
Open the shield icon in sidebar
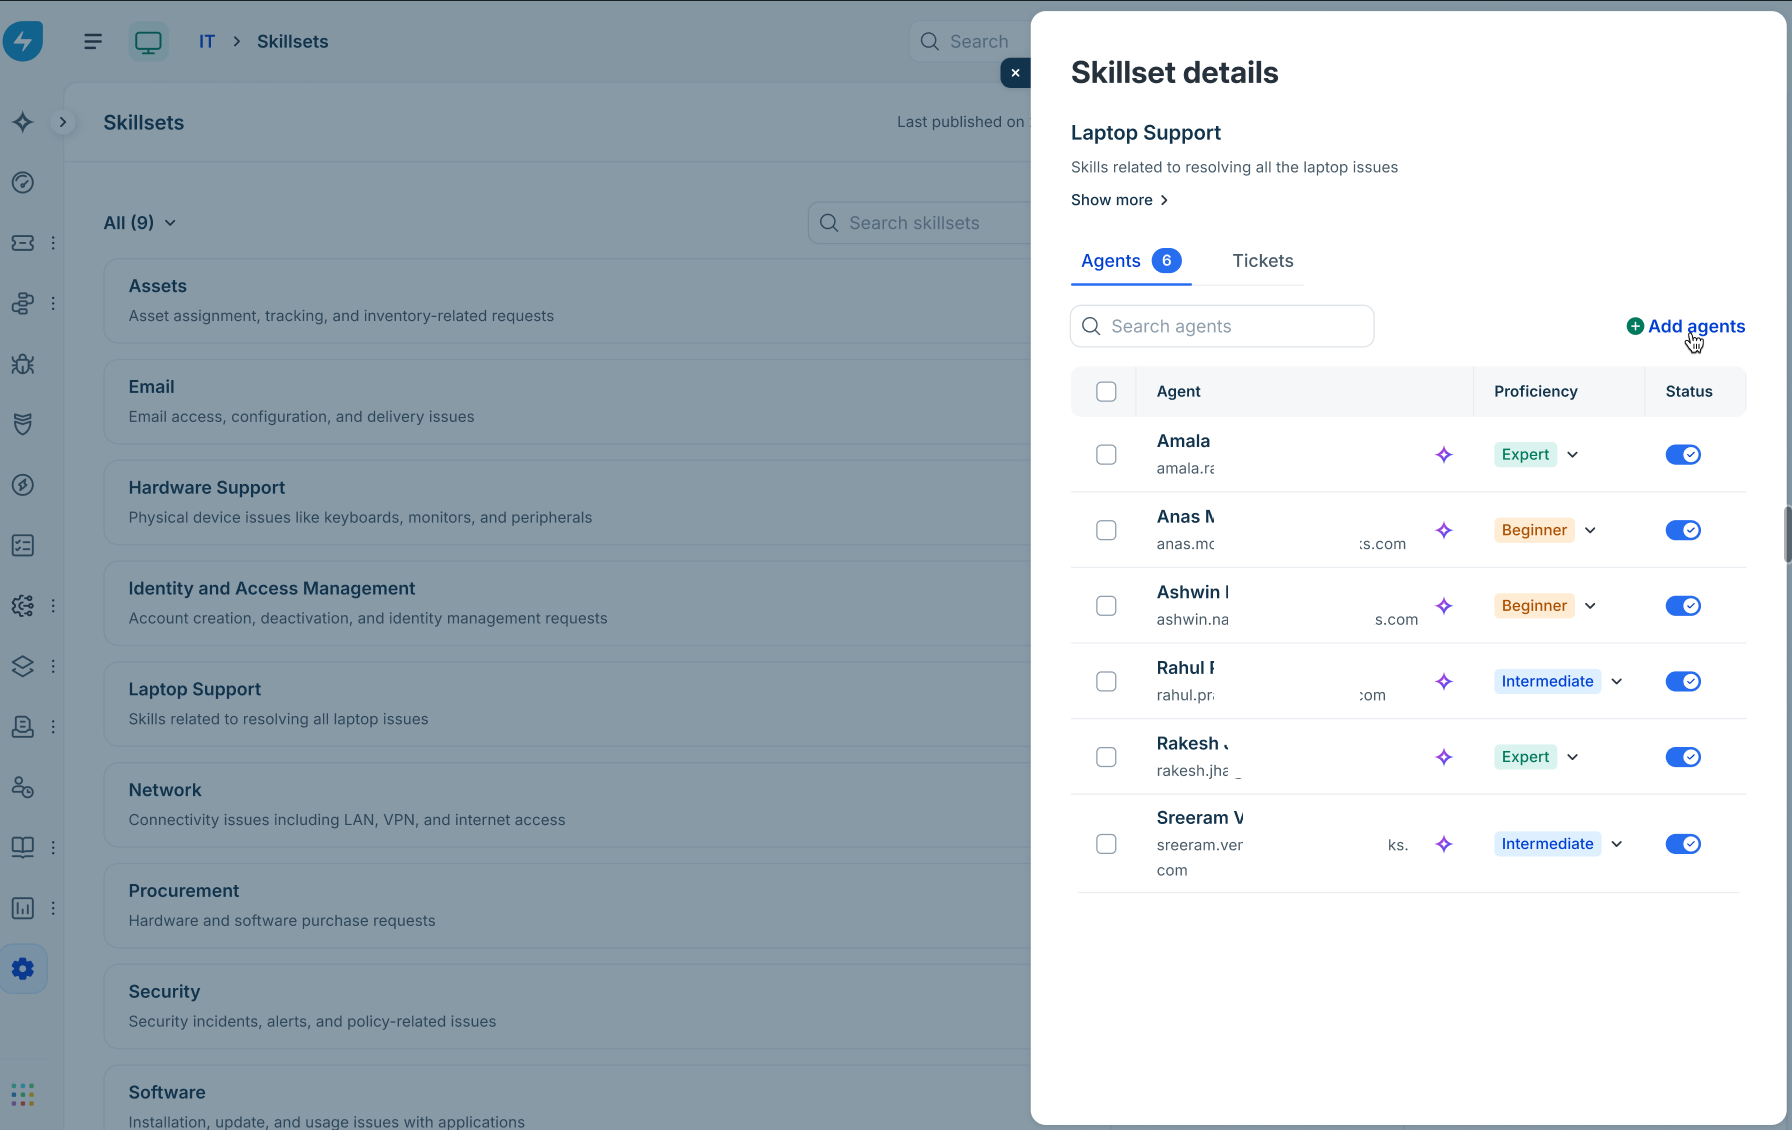coord(23,424)
